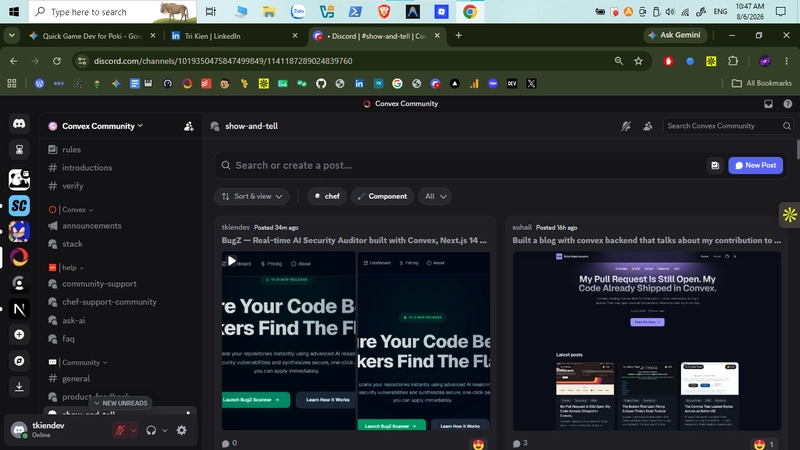Show member list icon in header
This screenshot has height=450, width=800.
point(647,126)
